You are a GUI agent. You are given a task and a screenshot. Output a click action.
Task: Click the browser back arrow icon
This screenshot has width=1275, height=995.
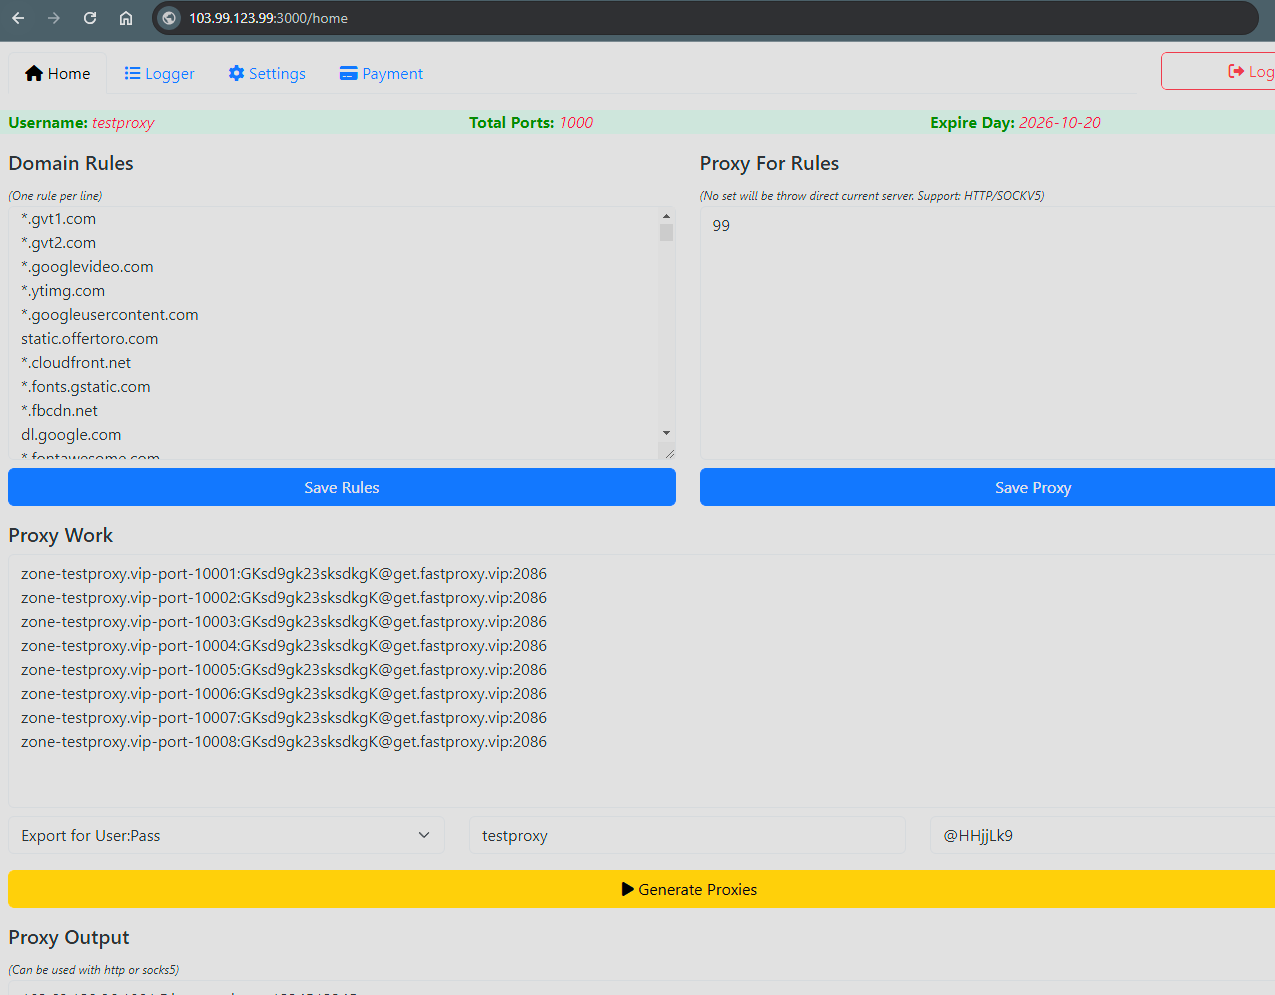[18, 18]
